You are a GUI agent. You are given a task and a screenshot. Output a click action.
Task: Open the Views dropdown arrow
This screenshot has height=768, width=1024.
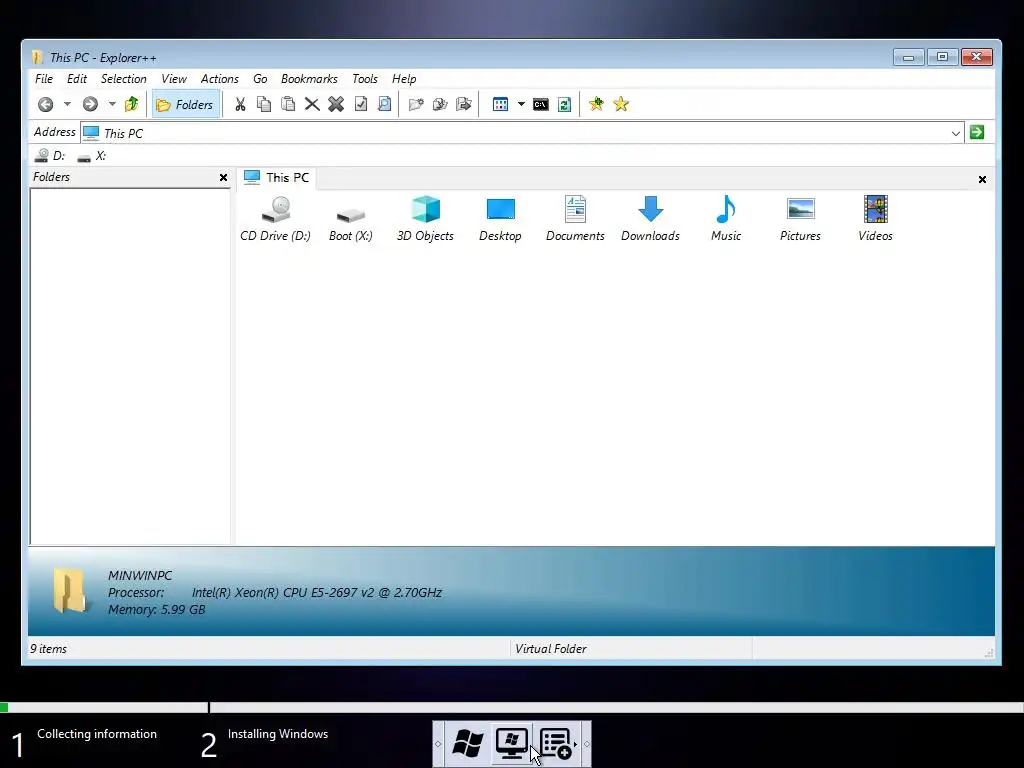click(x=521, y=104)
